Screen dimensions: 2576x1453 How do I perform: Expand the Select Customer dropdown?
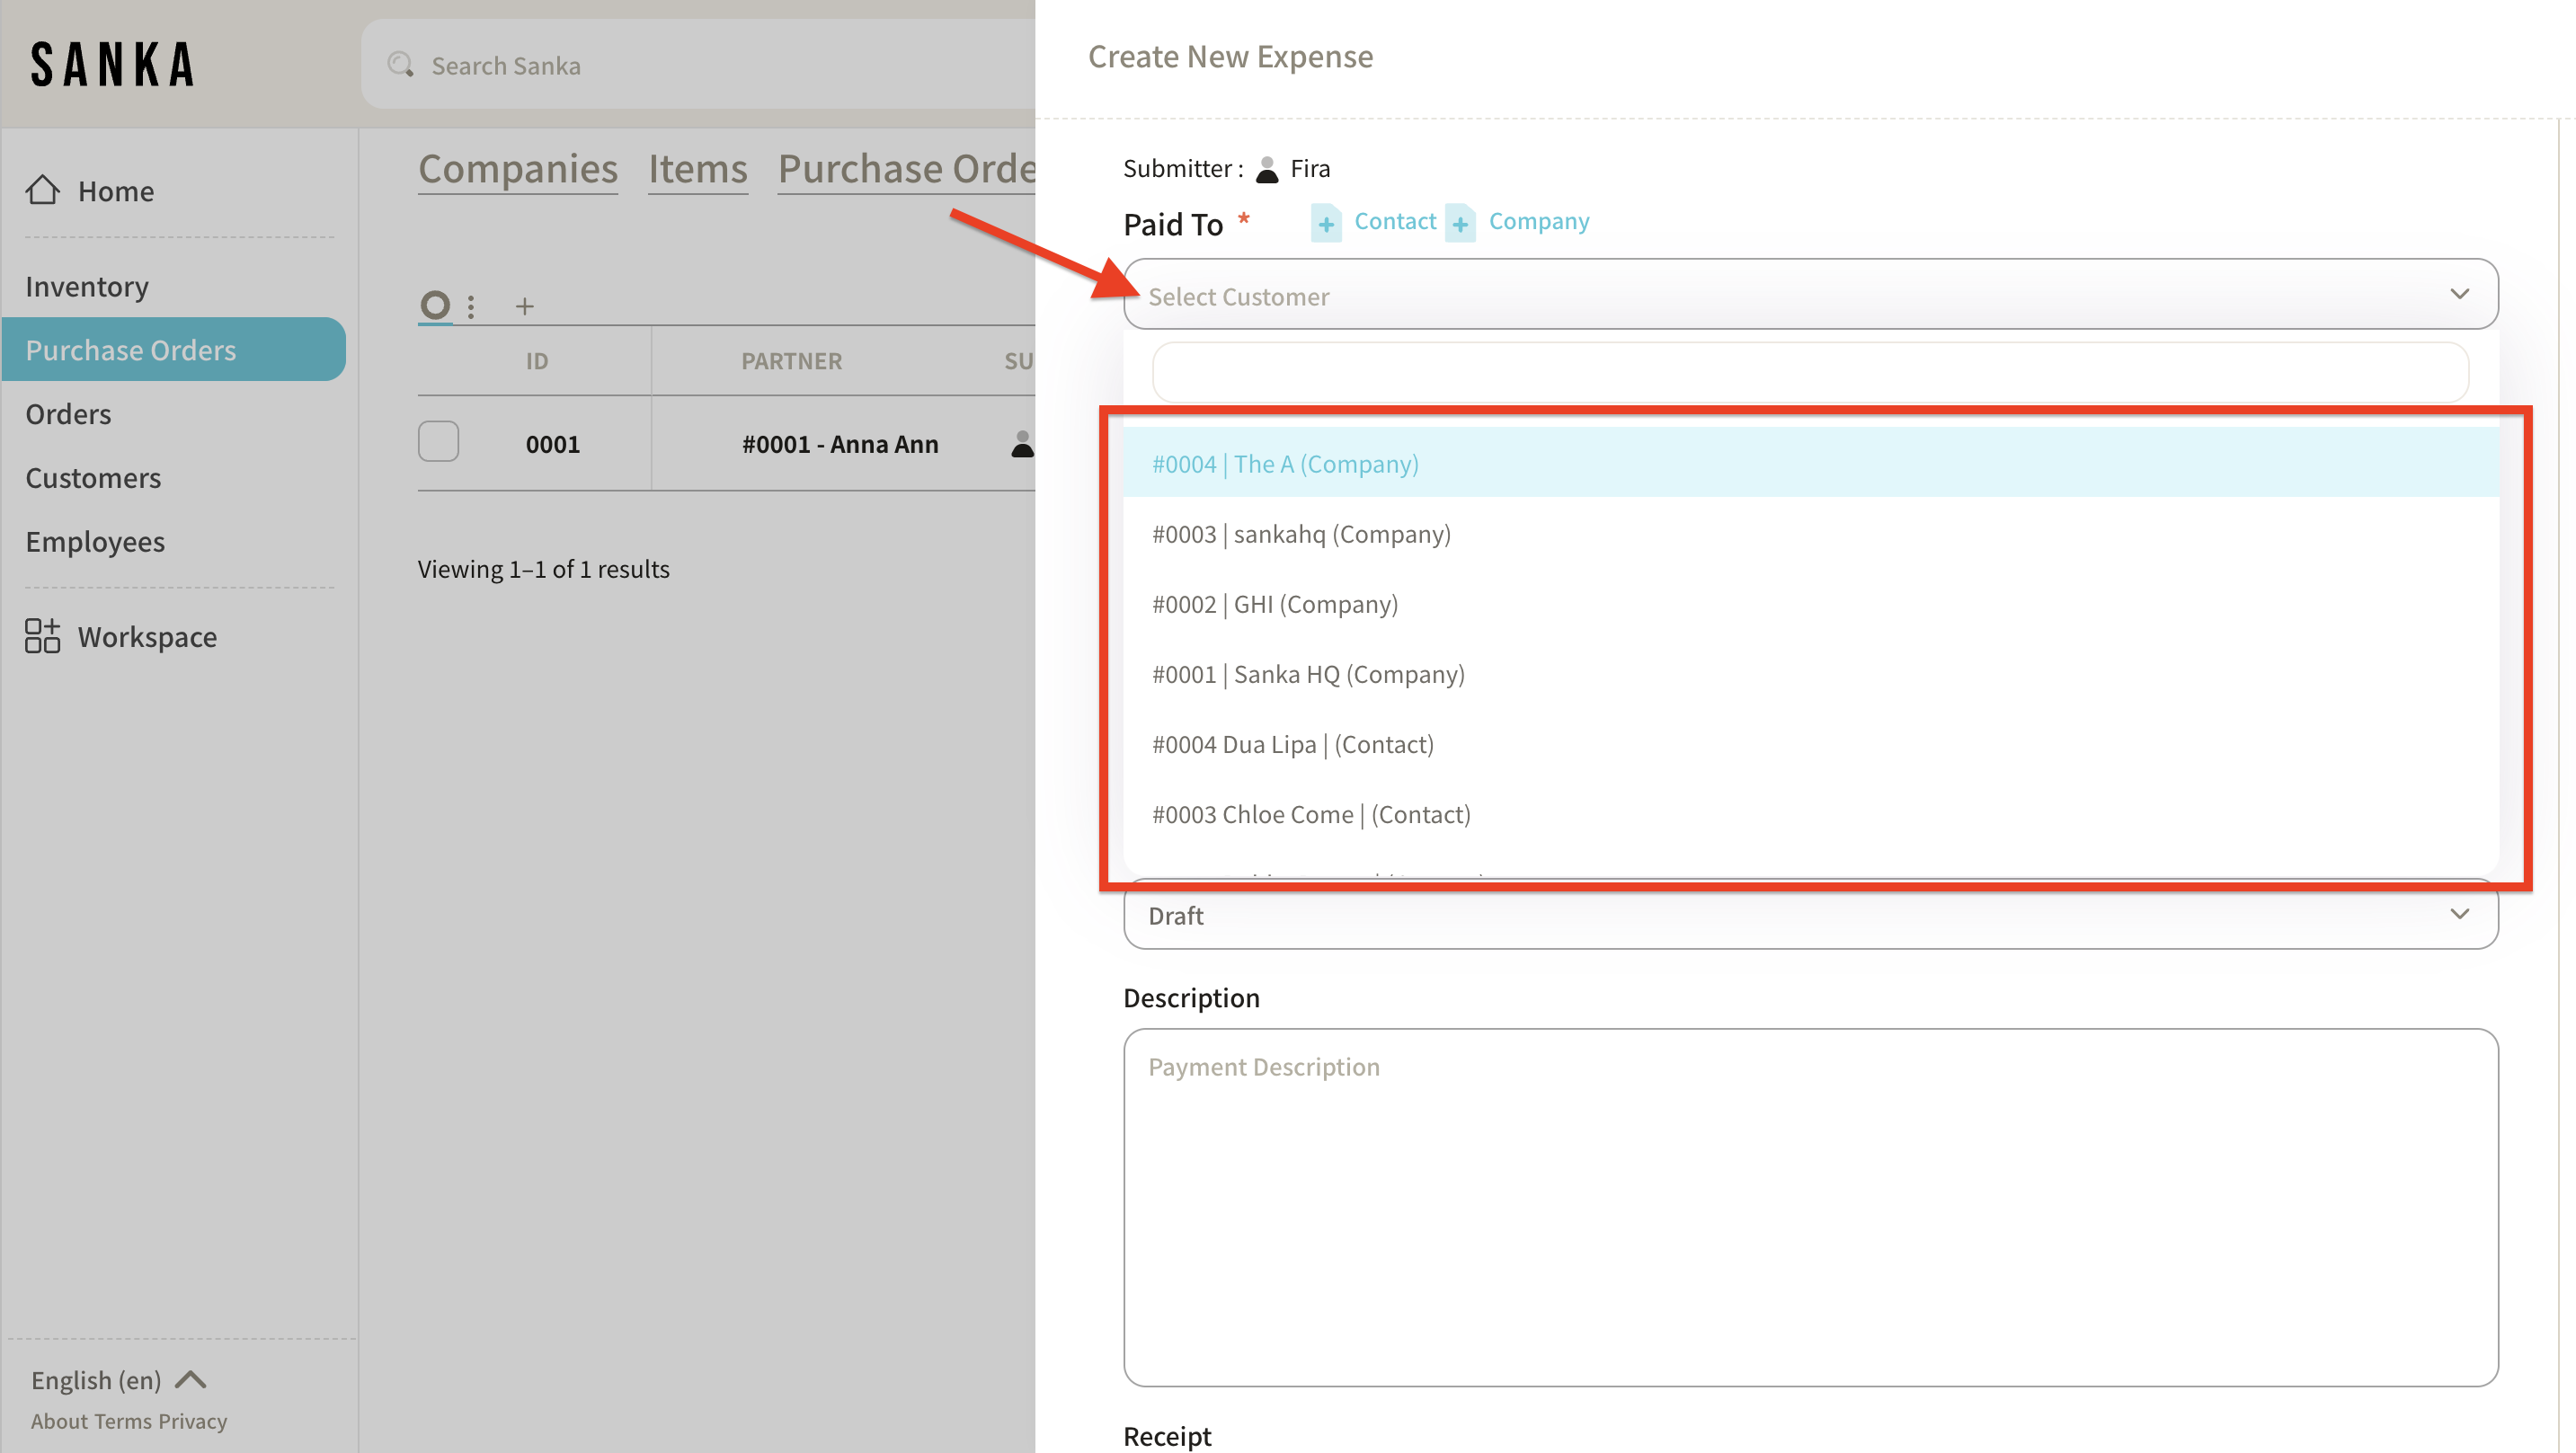click(x=1810, y=295)
